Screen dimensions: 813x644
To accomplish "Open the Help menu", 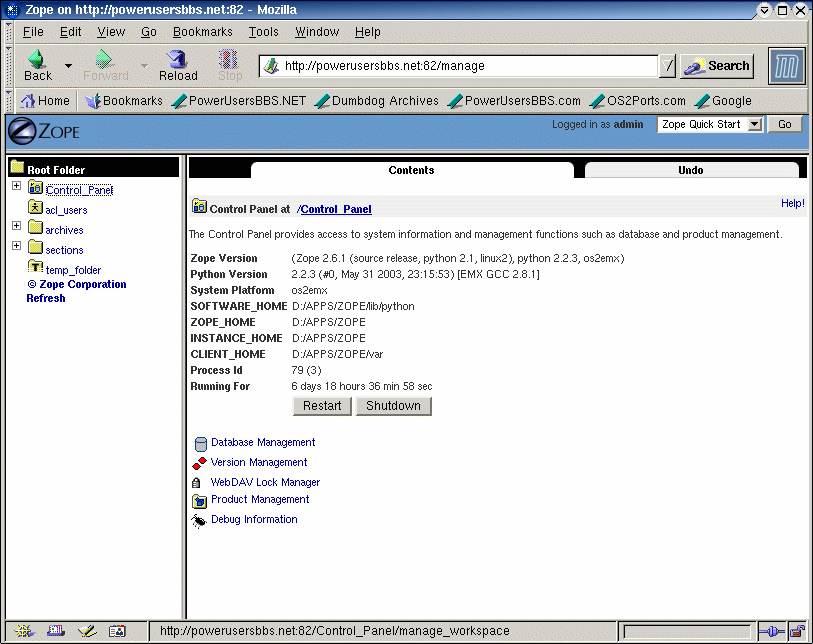I will (x=368, y=32).
